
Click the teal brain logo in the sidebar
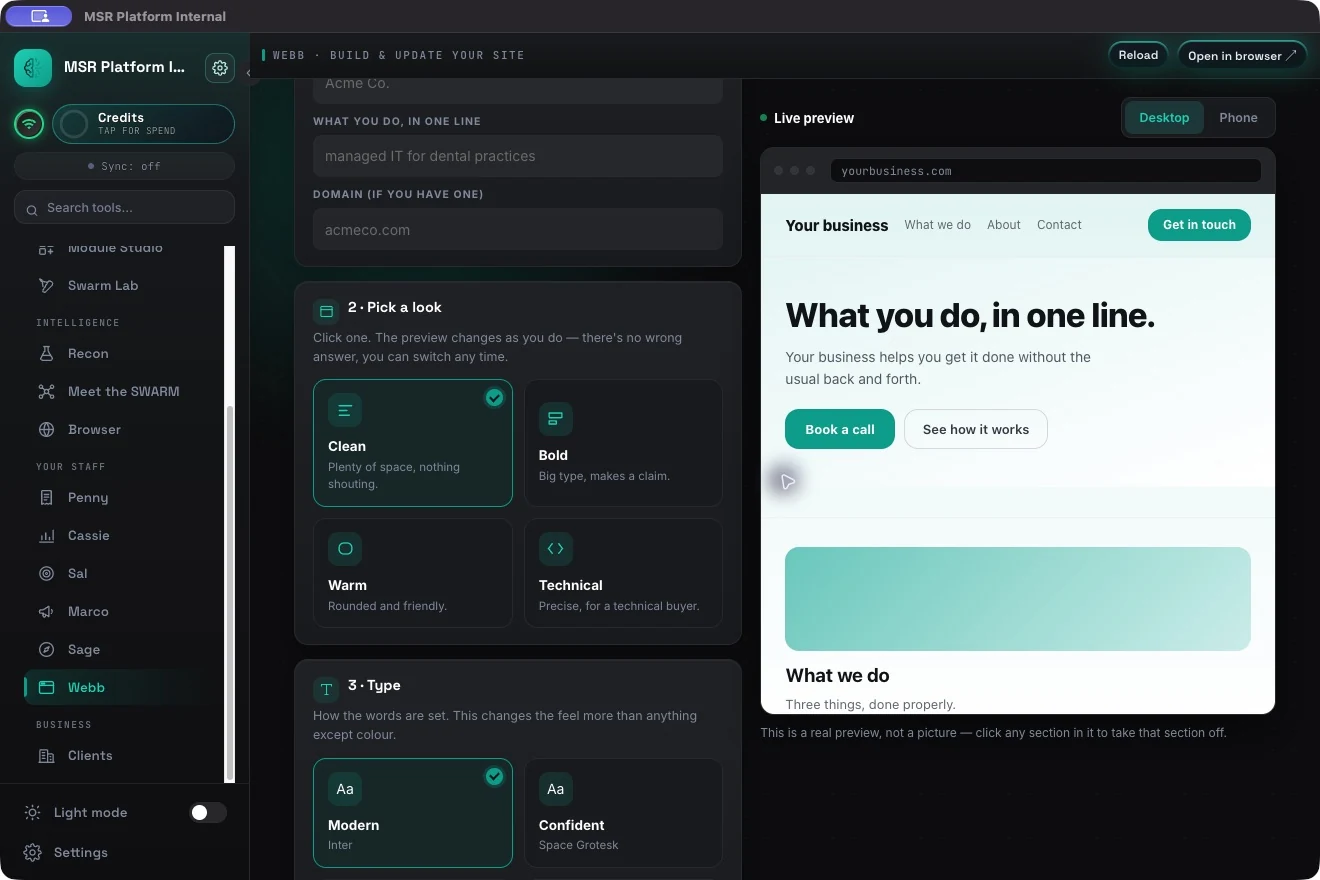pyautogui.click(x=33, y=68)
